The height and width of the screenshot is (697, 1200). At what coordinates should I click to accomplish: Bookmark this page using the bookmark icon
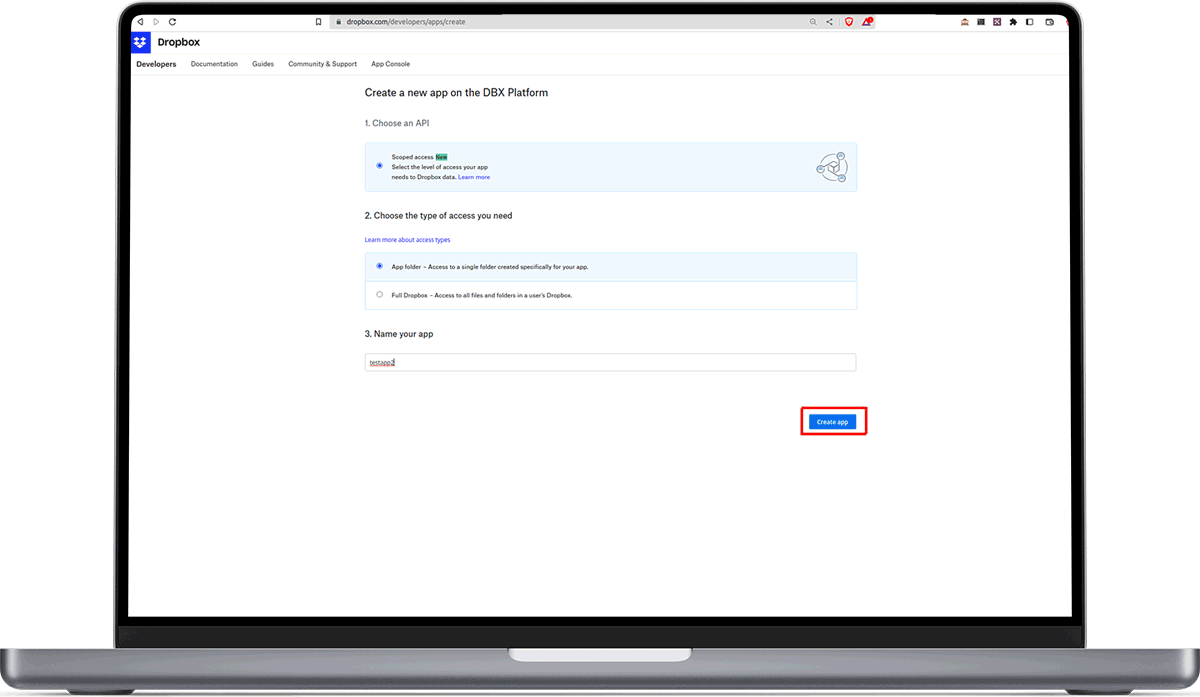point(318,21)
